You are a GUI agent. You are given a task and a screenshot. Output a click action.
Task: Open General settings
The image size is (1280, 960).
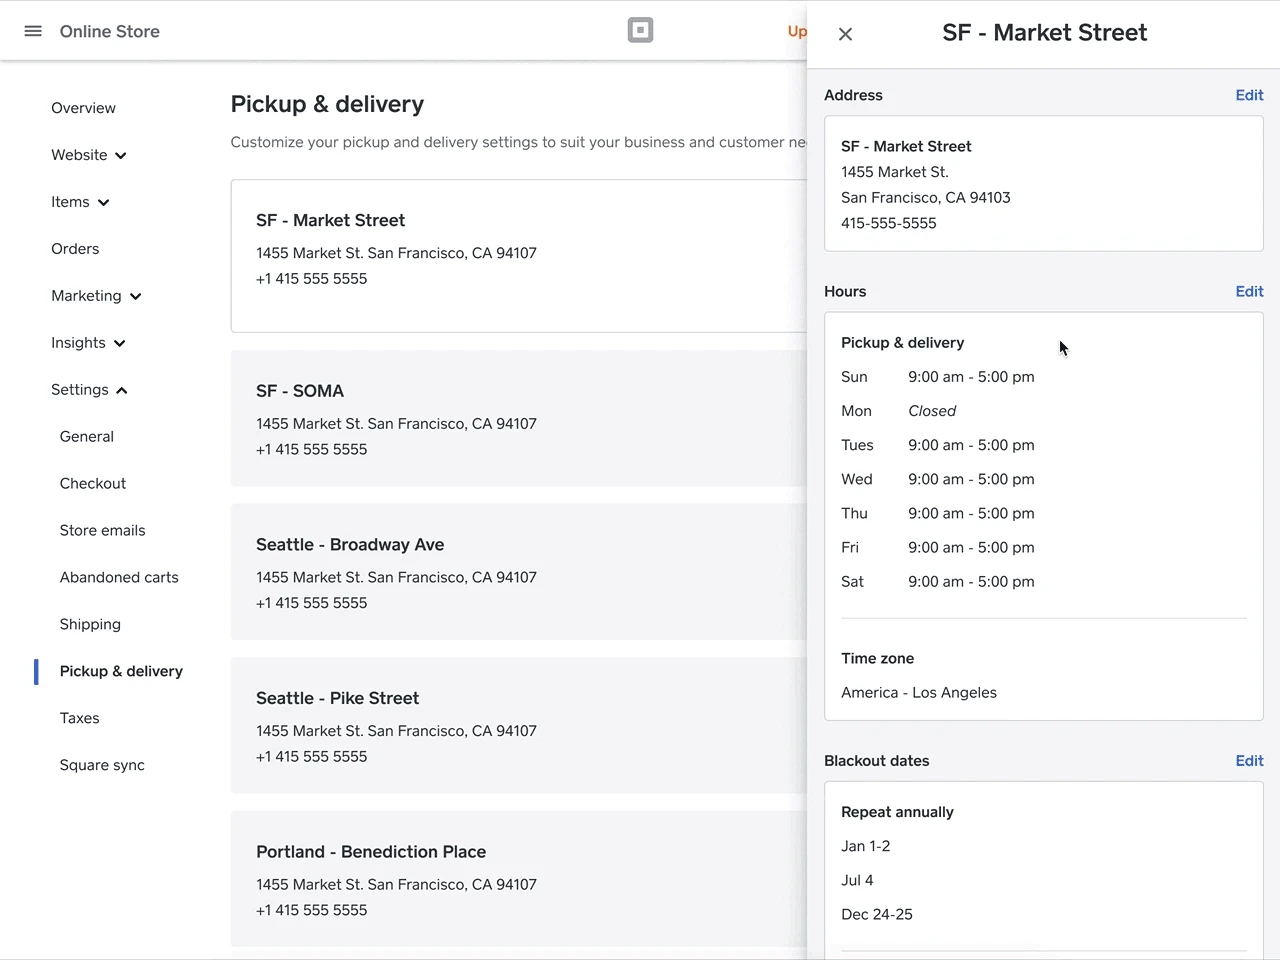coord(87,437)
